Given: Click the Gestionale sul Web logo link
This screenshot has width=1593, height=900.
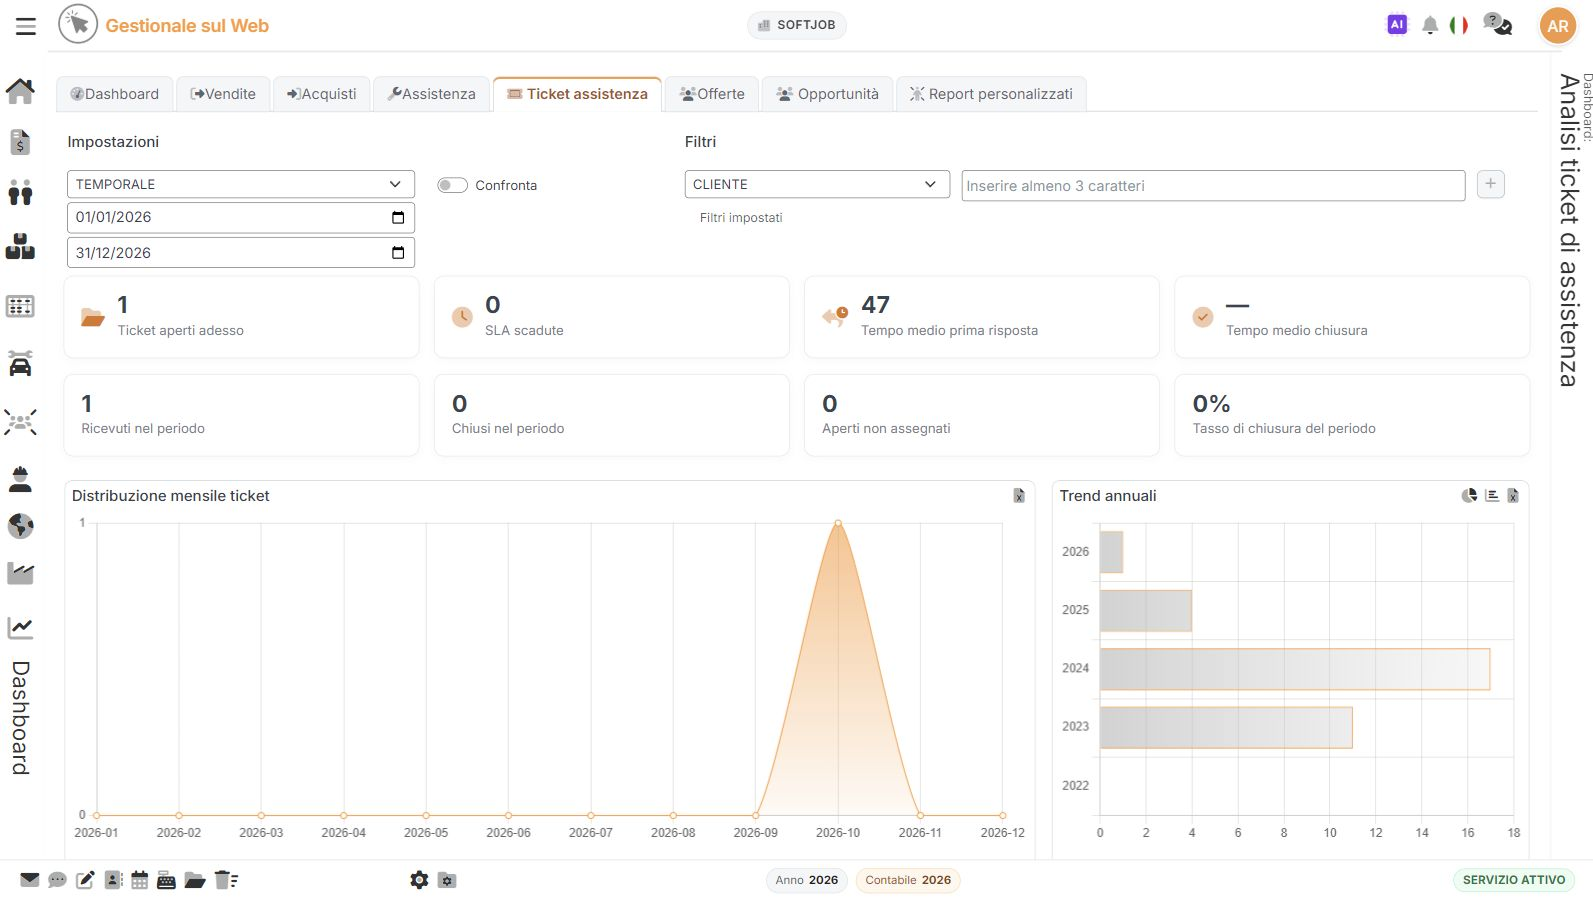Looking at the screenshot, I should pyautogui.click(x=164, y=26).
